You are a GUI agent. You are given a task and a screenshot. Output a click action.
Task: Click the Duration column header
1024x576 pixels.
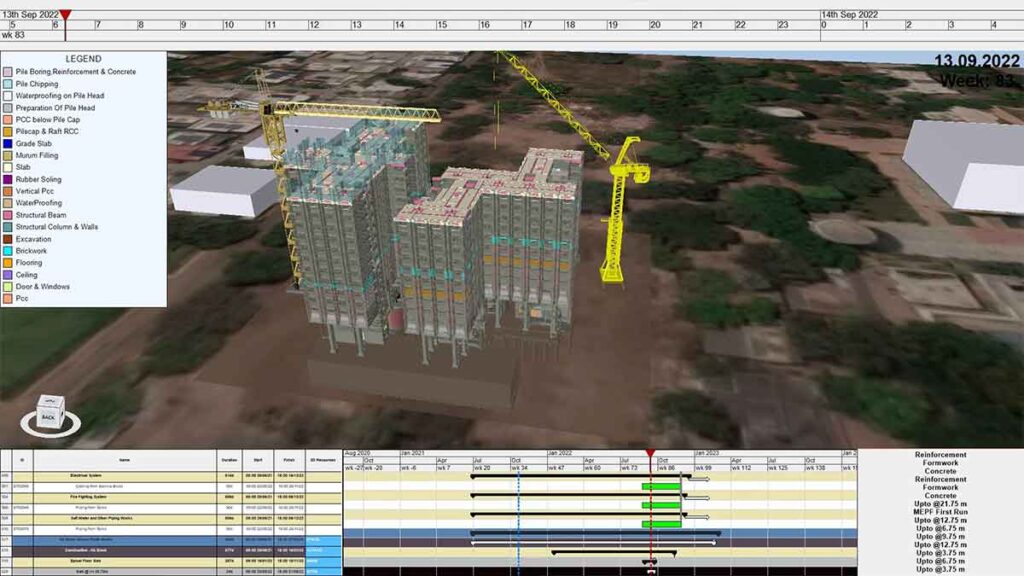(229, 460)
